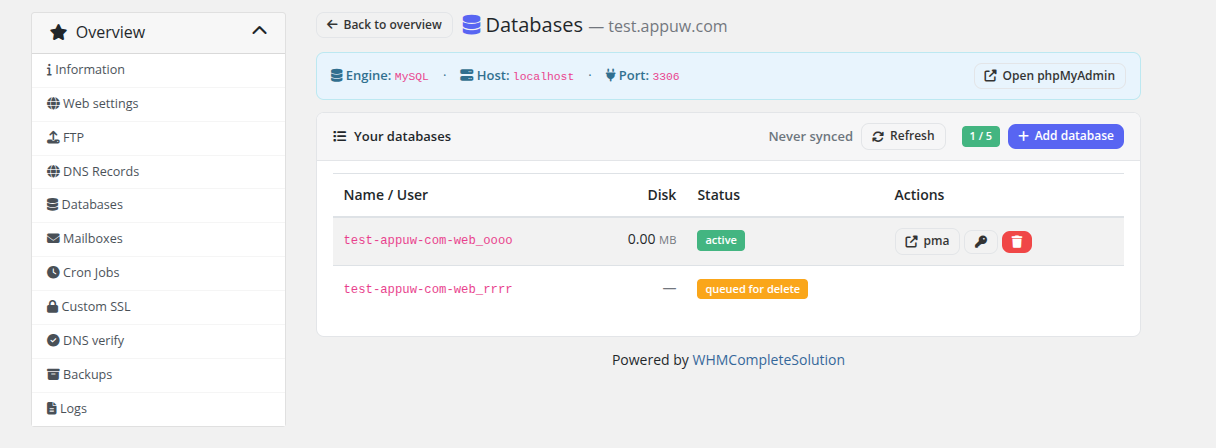Image resolution: width=1216 pixels, height=448 pixels.
Task: Open phpMyAdmin from the info bar
Action: pyautogui.click(x=1050, y=76)
